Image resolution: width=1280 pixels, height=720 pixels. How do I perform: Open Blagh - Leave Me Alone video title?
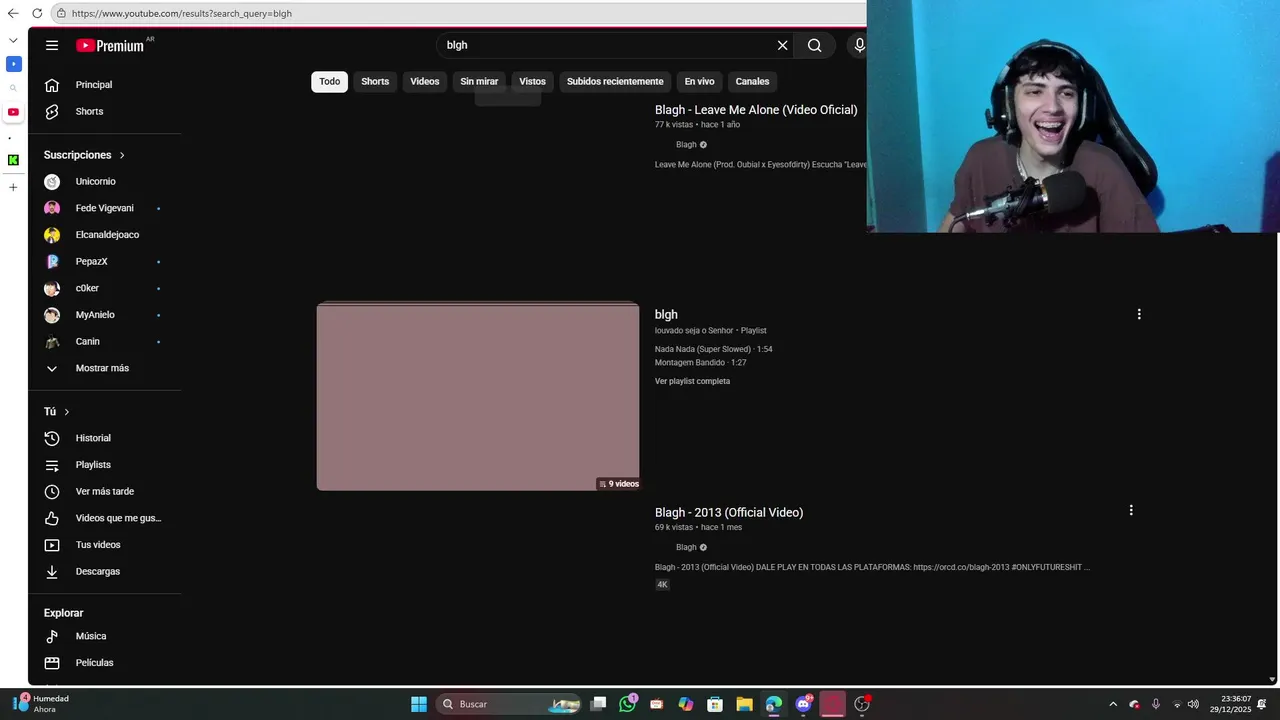click(756, 110)
